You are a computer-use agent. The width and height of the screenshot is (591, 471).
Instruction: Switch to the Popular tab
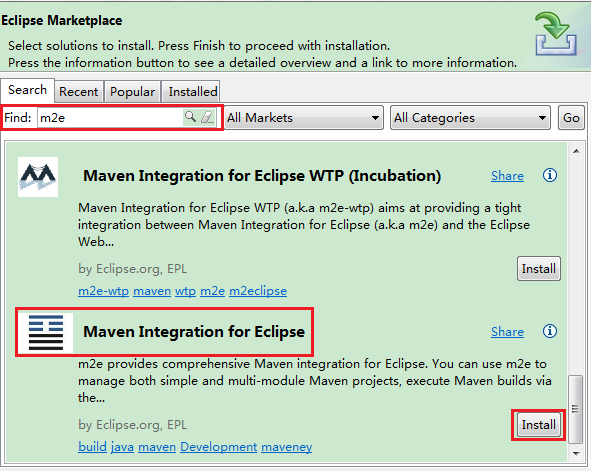point(132,92)
